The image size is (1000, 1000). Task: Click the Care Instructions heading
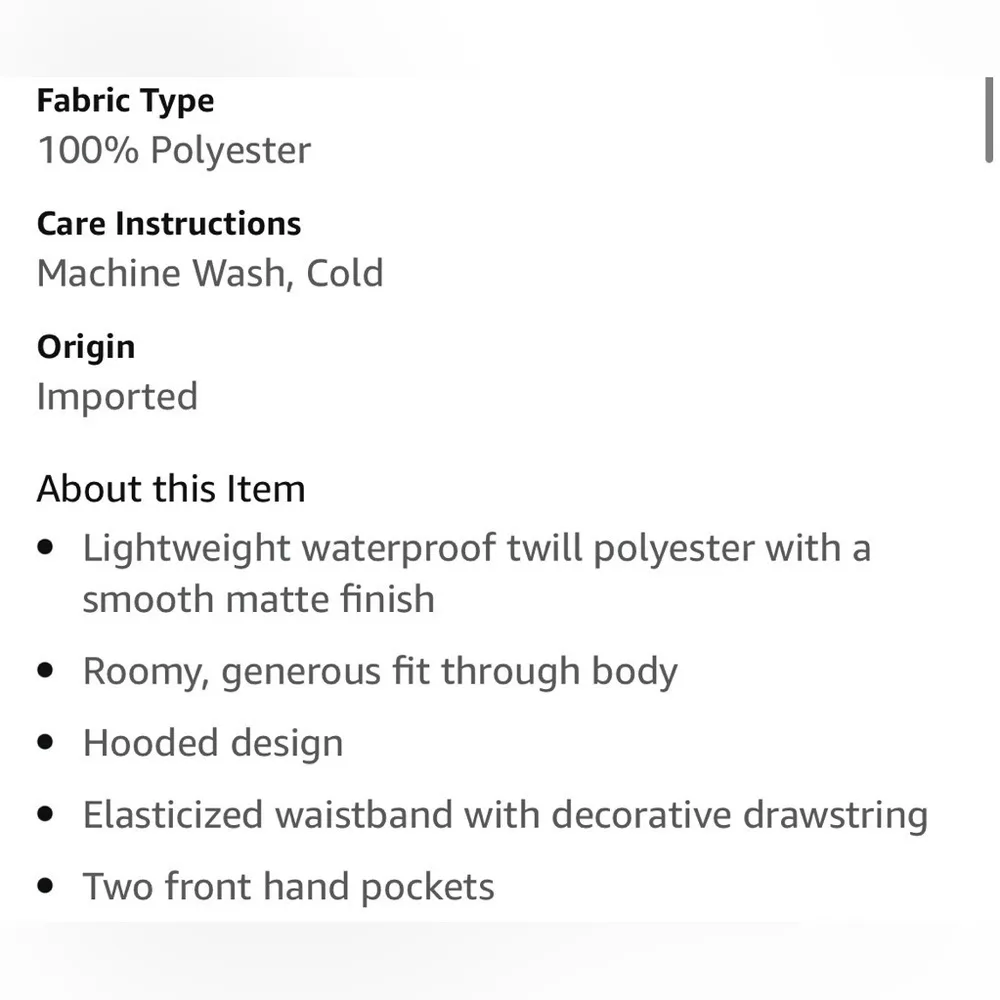[x=169, y=224]
